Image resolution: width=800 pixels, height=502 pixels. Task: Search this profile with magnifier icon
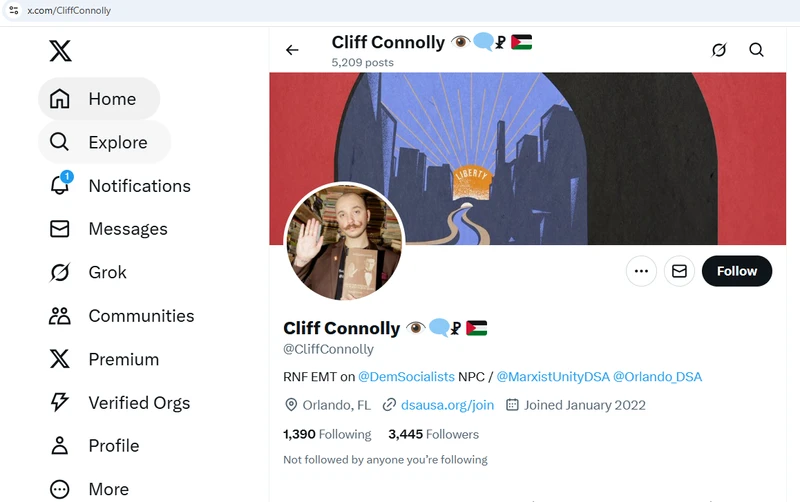pyautogui.click(x=756, y=50)
